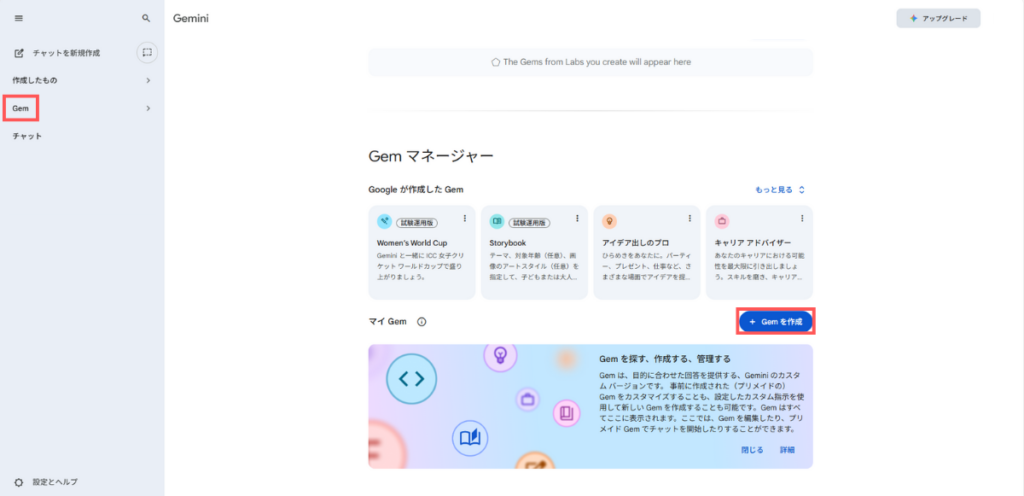
Task: Open three-dot menu on キャリア アドバイザー card
Action: coord(801,219)
